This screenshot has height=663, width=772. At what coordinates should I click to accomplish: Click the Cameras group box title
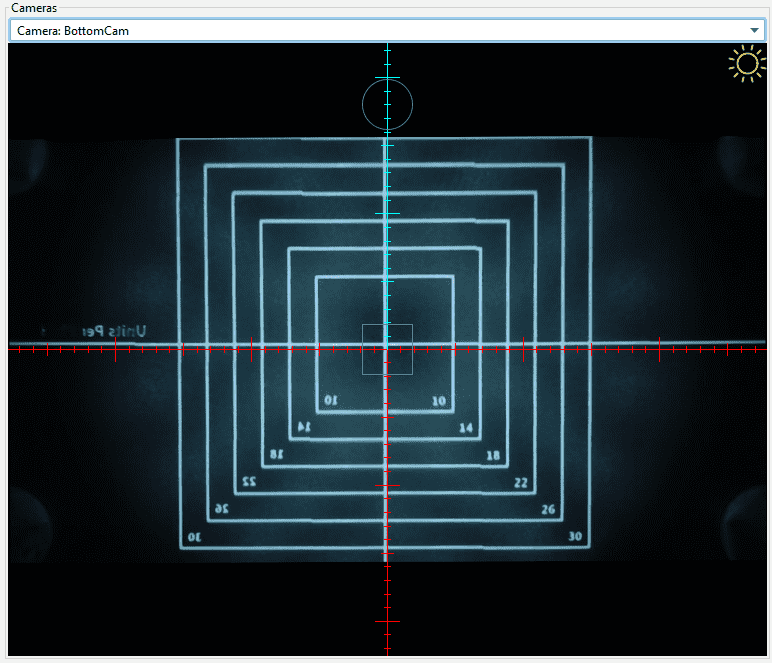pyautogui.click(x=34, y=7)
